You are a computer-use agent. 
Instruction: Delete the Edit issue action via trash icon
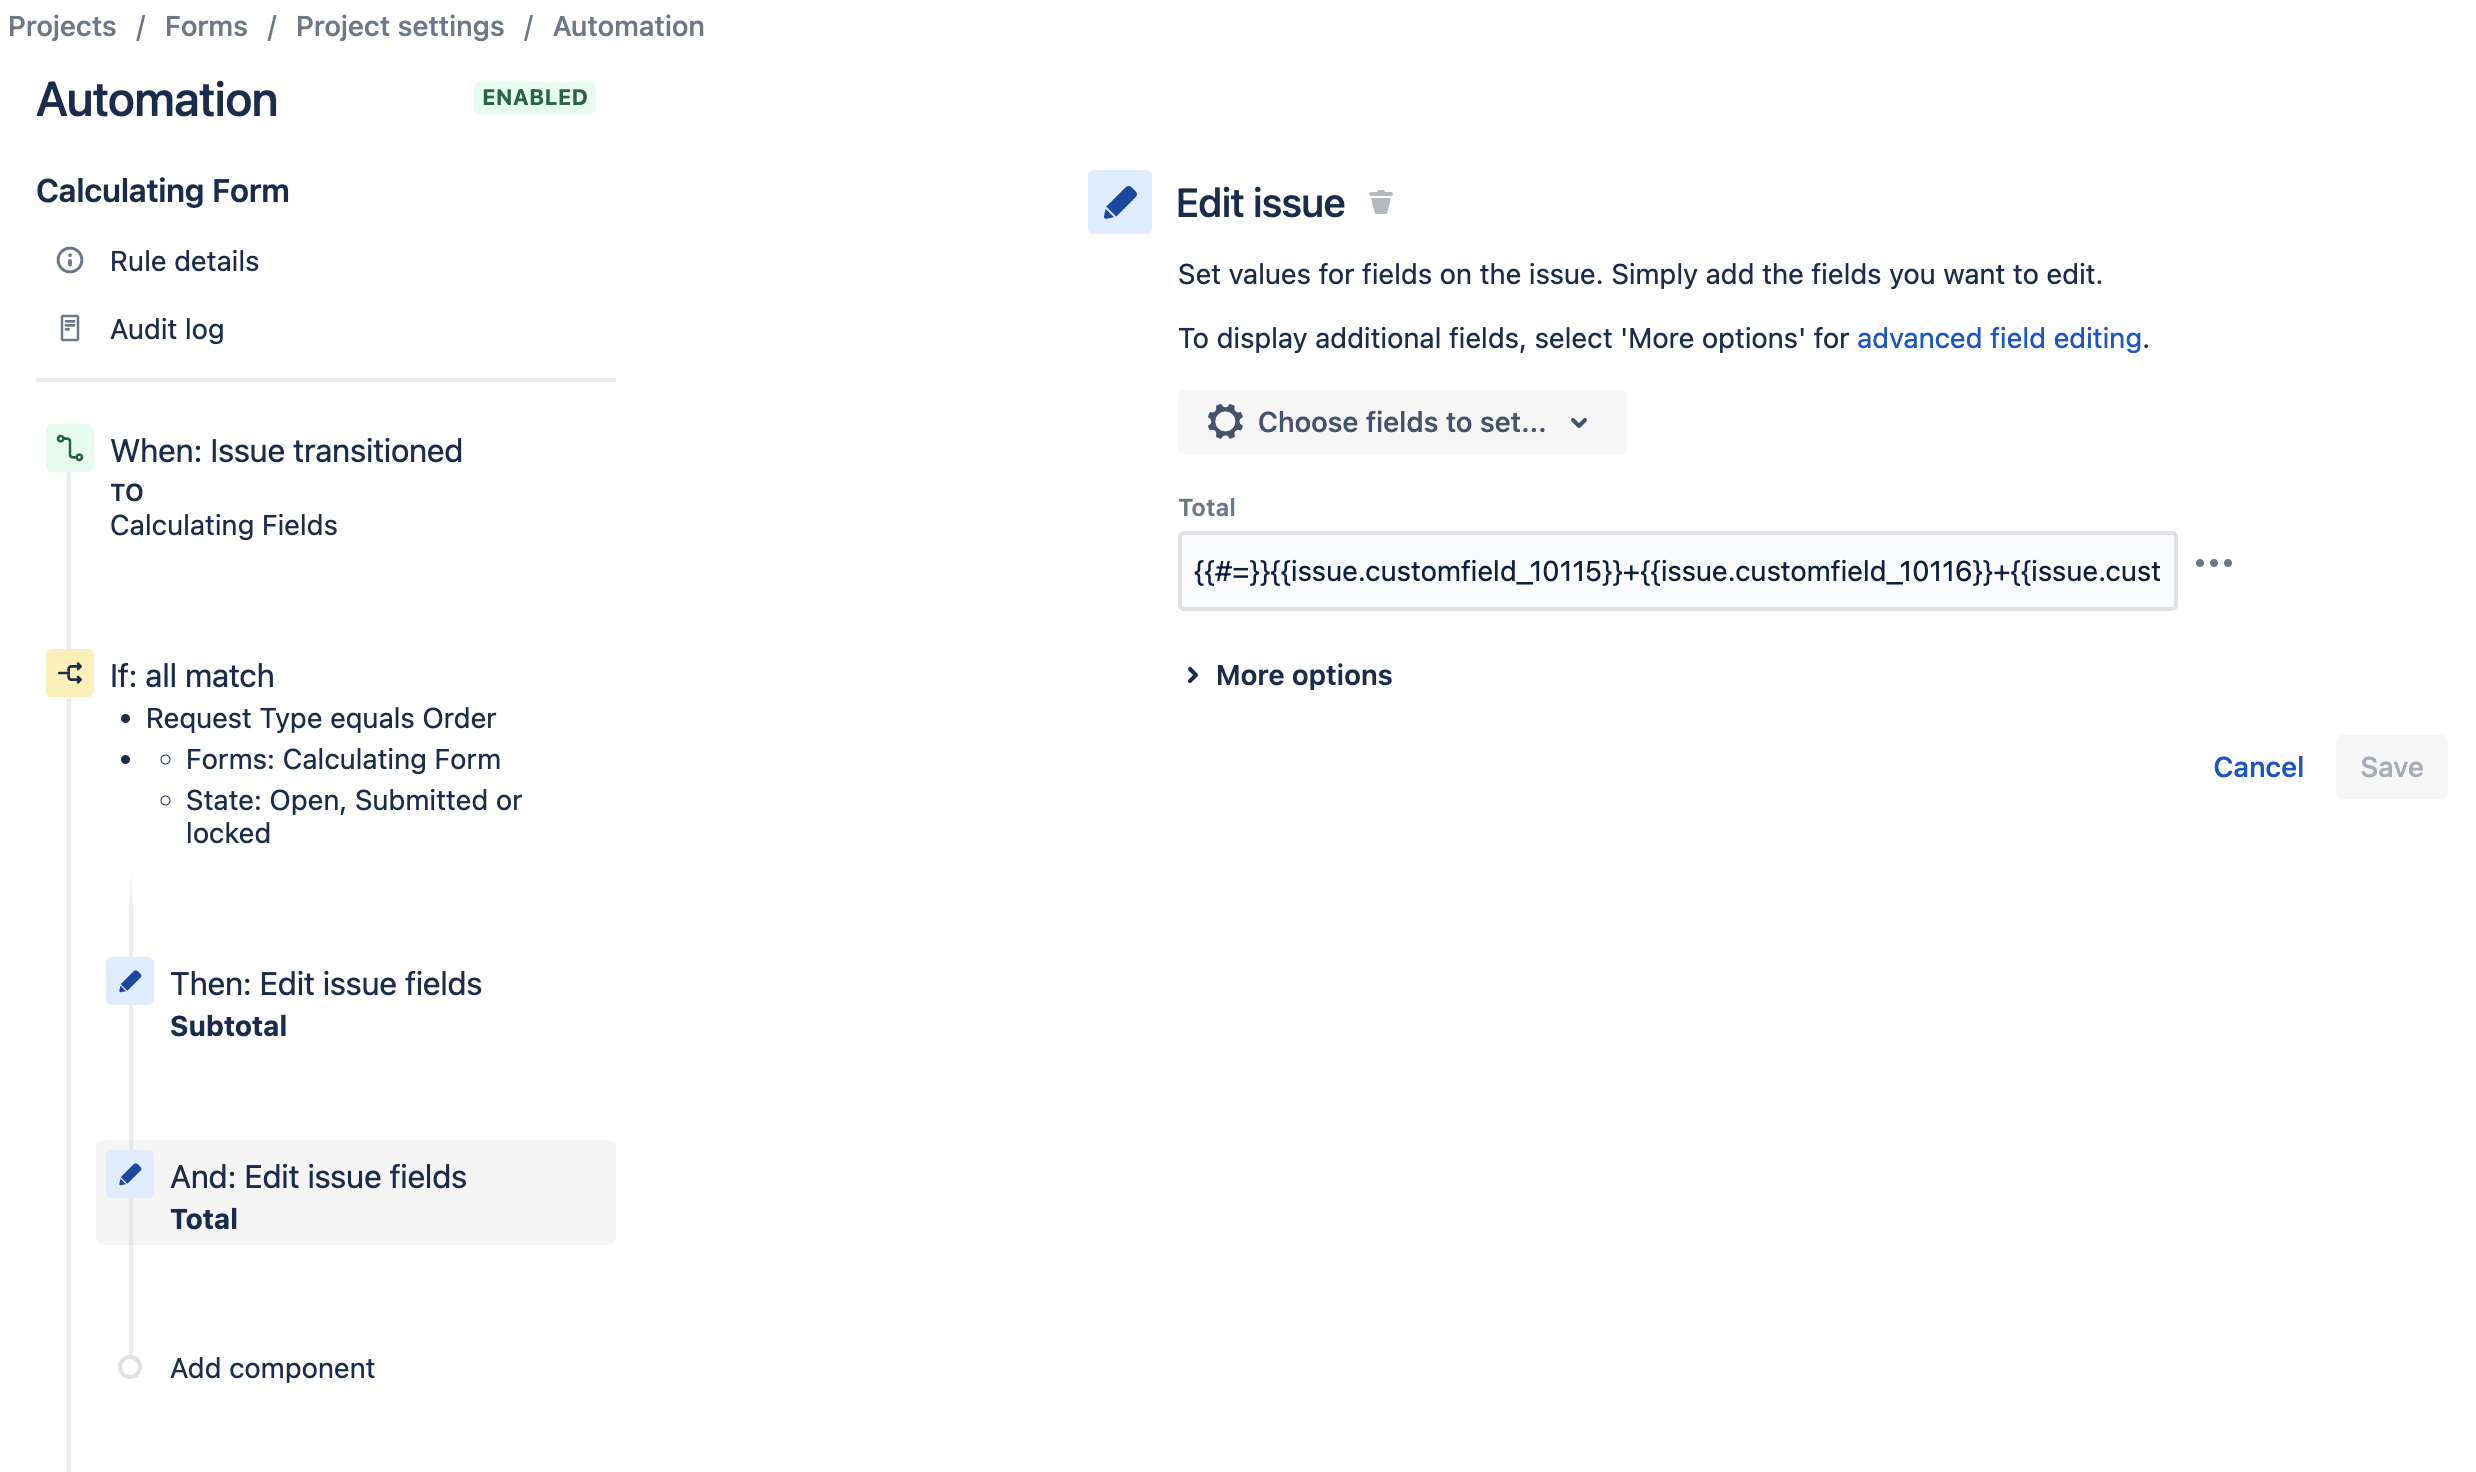pos(1382,202)
